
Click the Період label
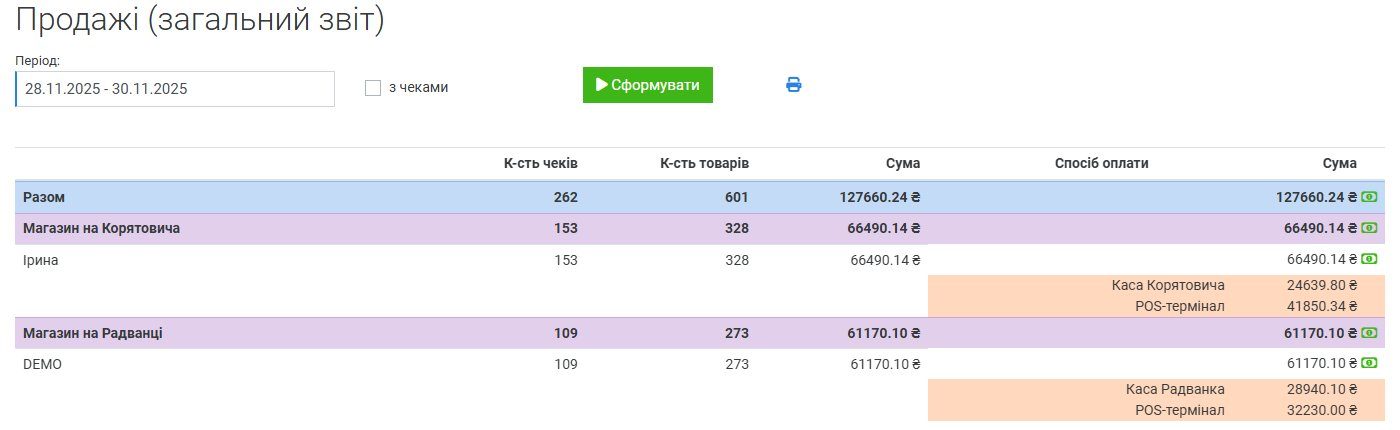[38, 60]
